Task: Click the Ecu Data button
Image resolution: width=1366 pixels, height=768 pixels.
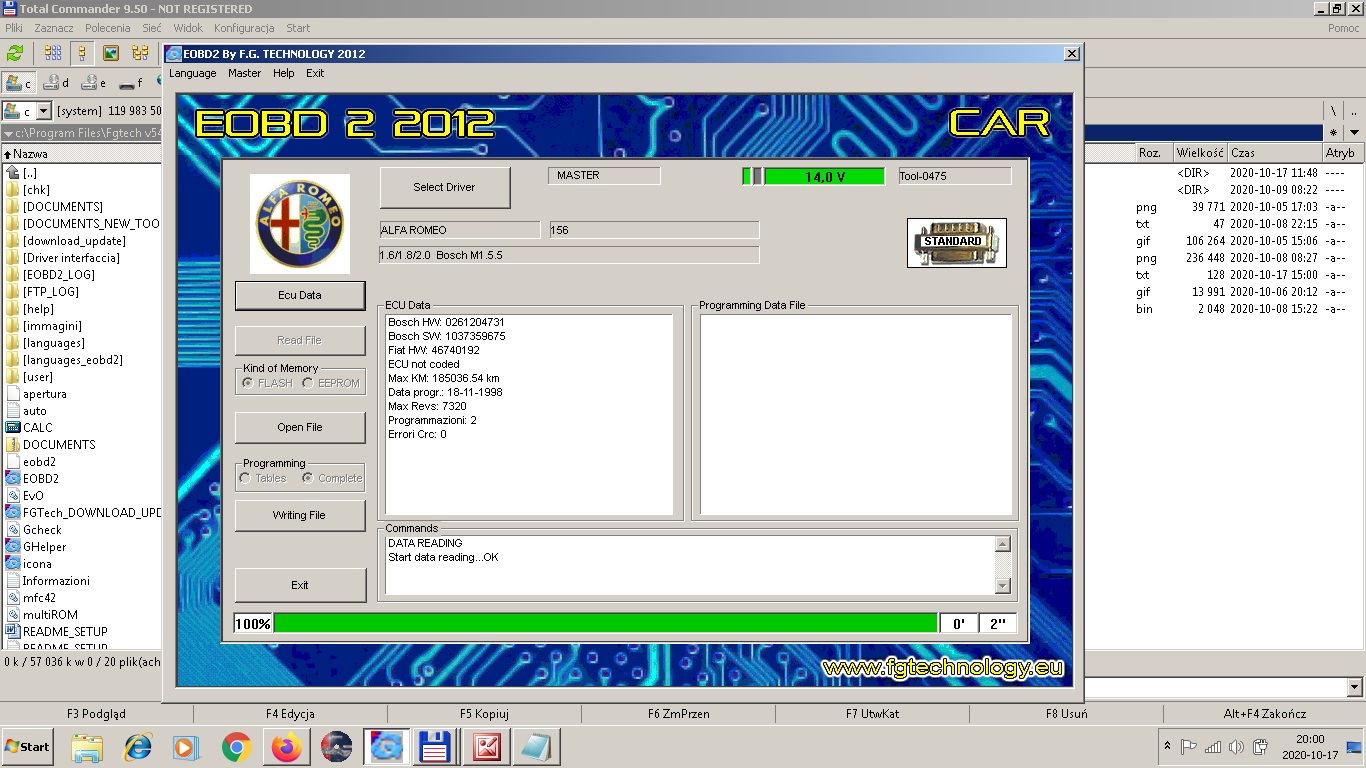Action: [x=300, y=295]
